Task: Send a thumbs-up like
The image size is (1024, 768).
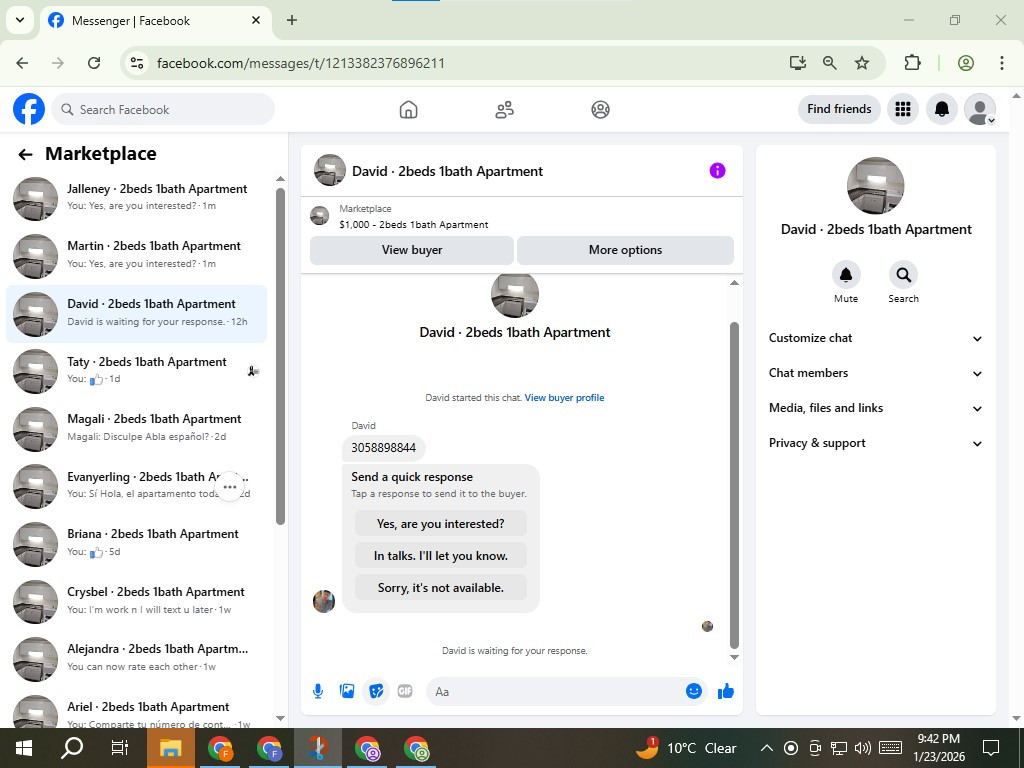Action: click(726, 691)
